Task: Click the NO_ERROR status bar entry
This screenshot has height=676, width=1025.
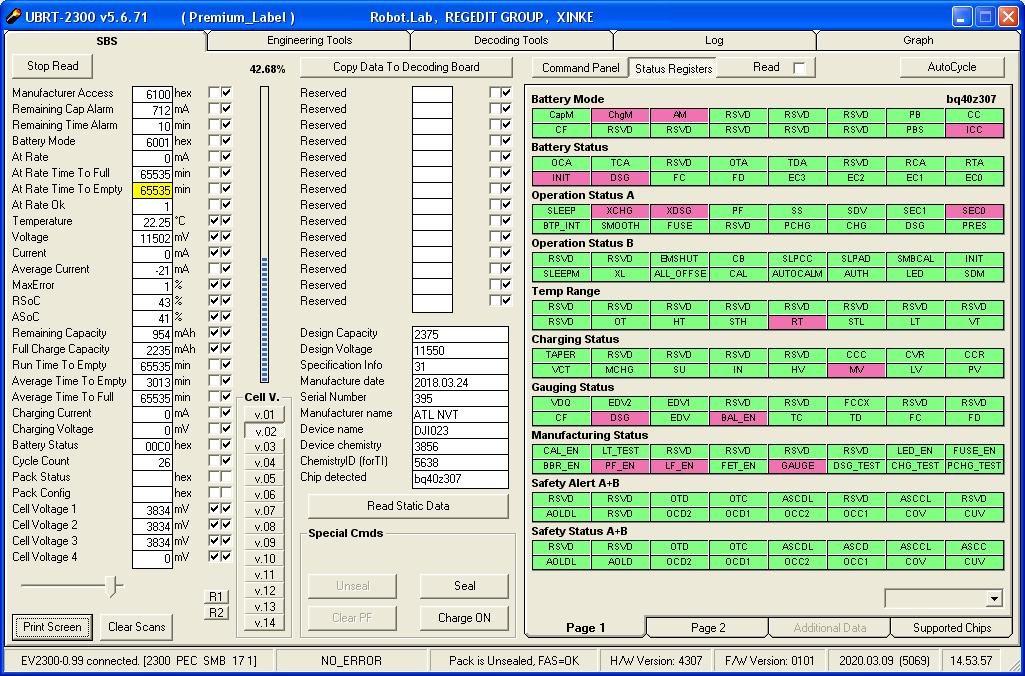Action: 352,661
